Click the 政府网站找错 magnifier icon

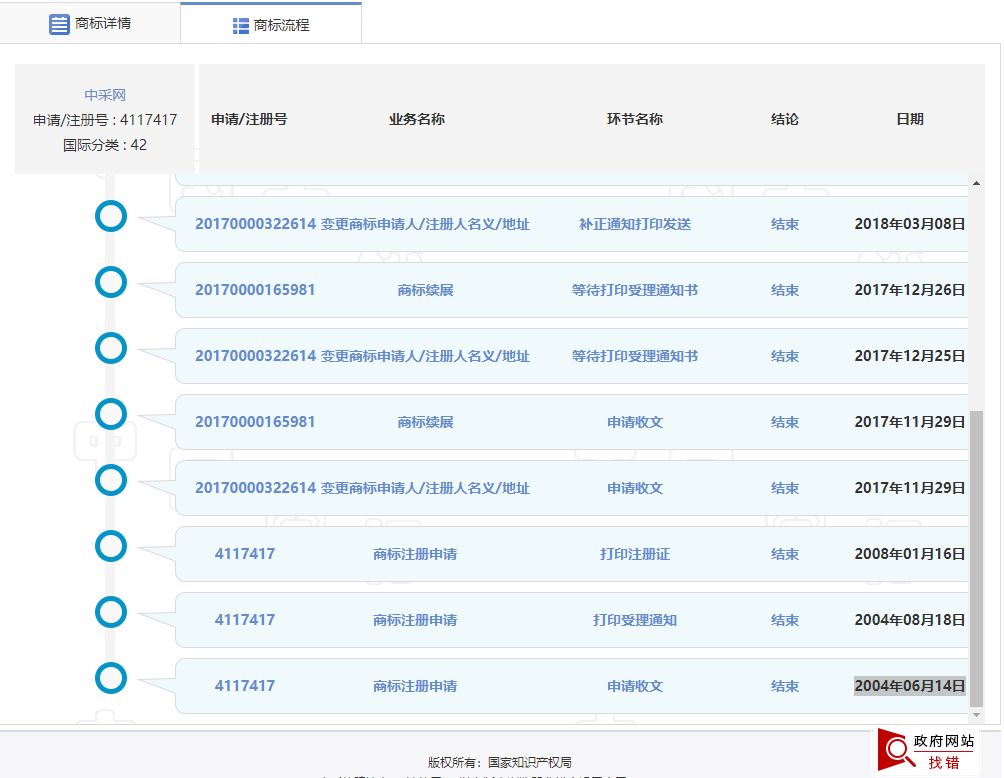[x=896, y=750]
